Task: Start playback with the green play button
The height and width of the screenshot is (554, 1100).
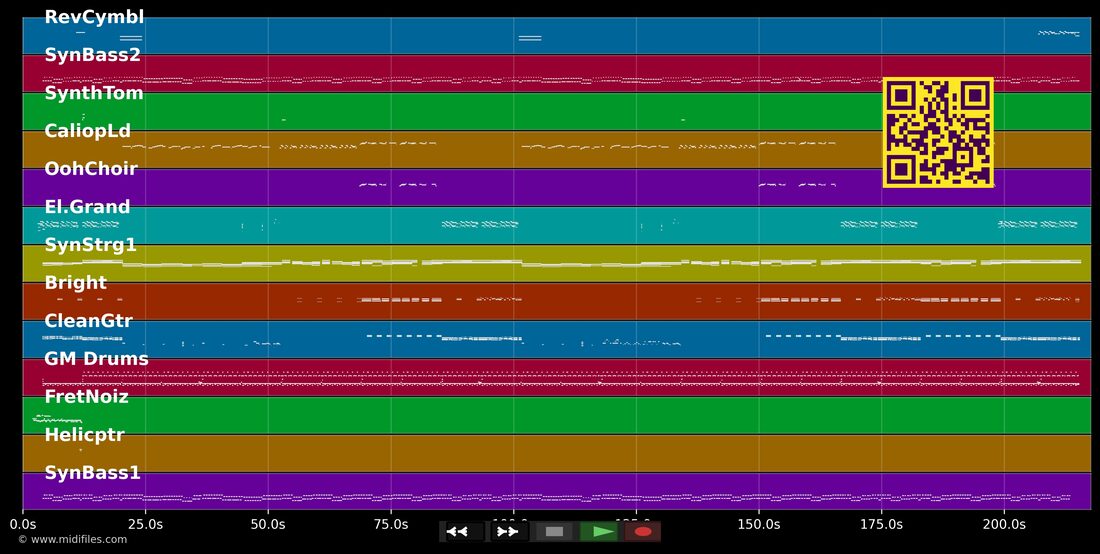Action: (x=598, y=532)
